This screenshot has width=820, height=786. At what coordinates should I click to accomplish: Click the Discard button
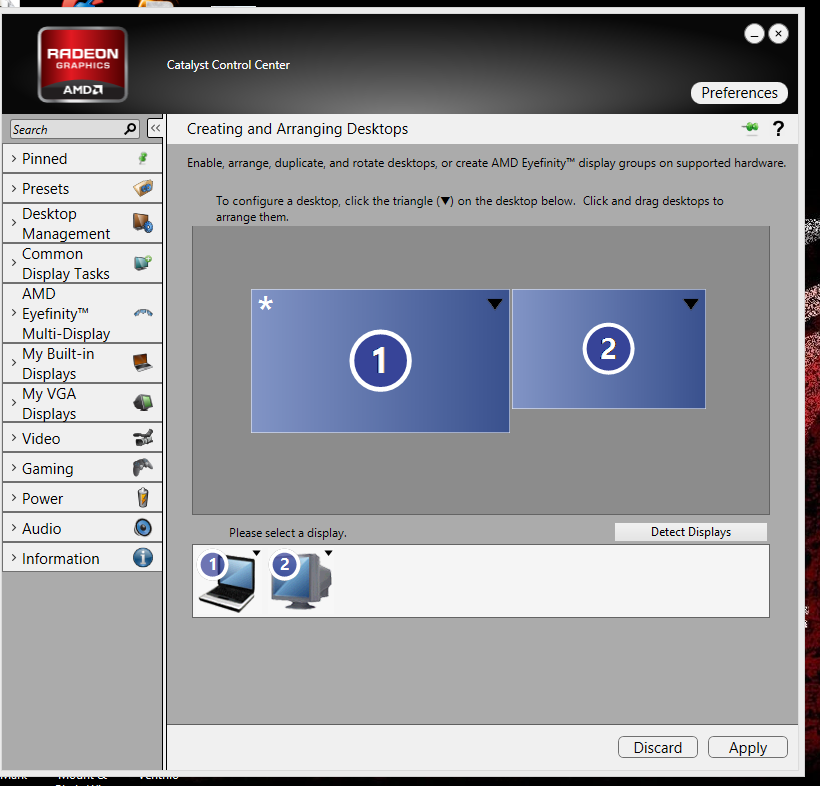(x=657, y=747)
